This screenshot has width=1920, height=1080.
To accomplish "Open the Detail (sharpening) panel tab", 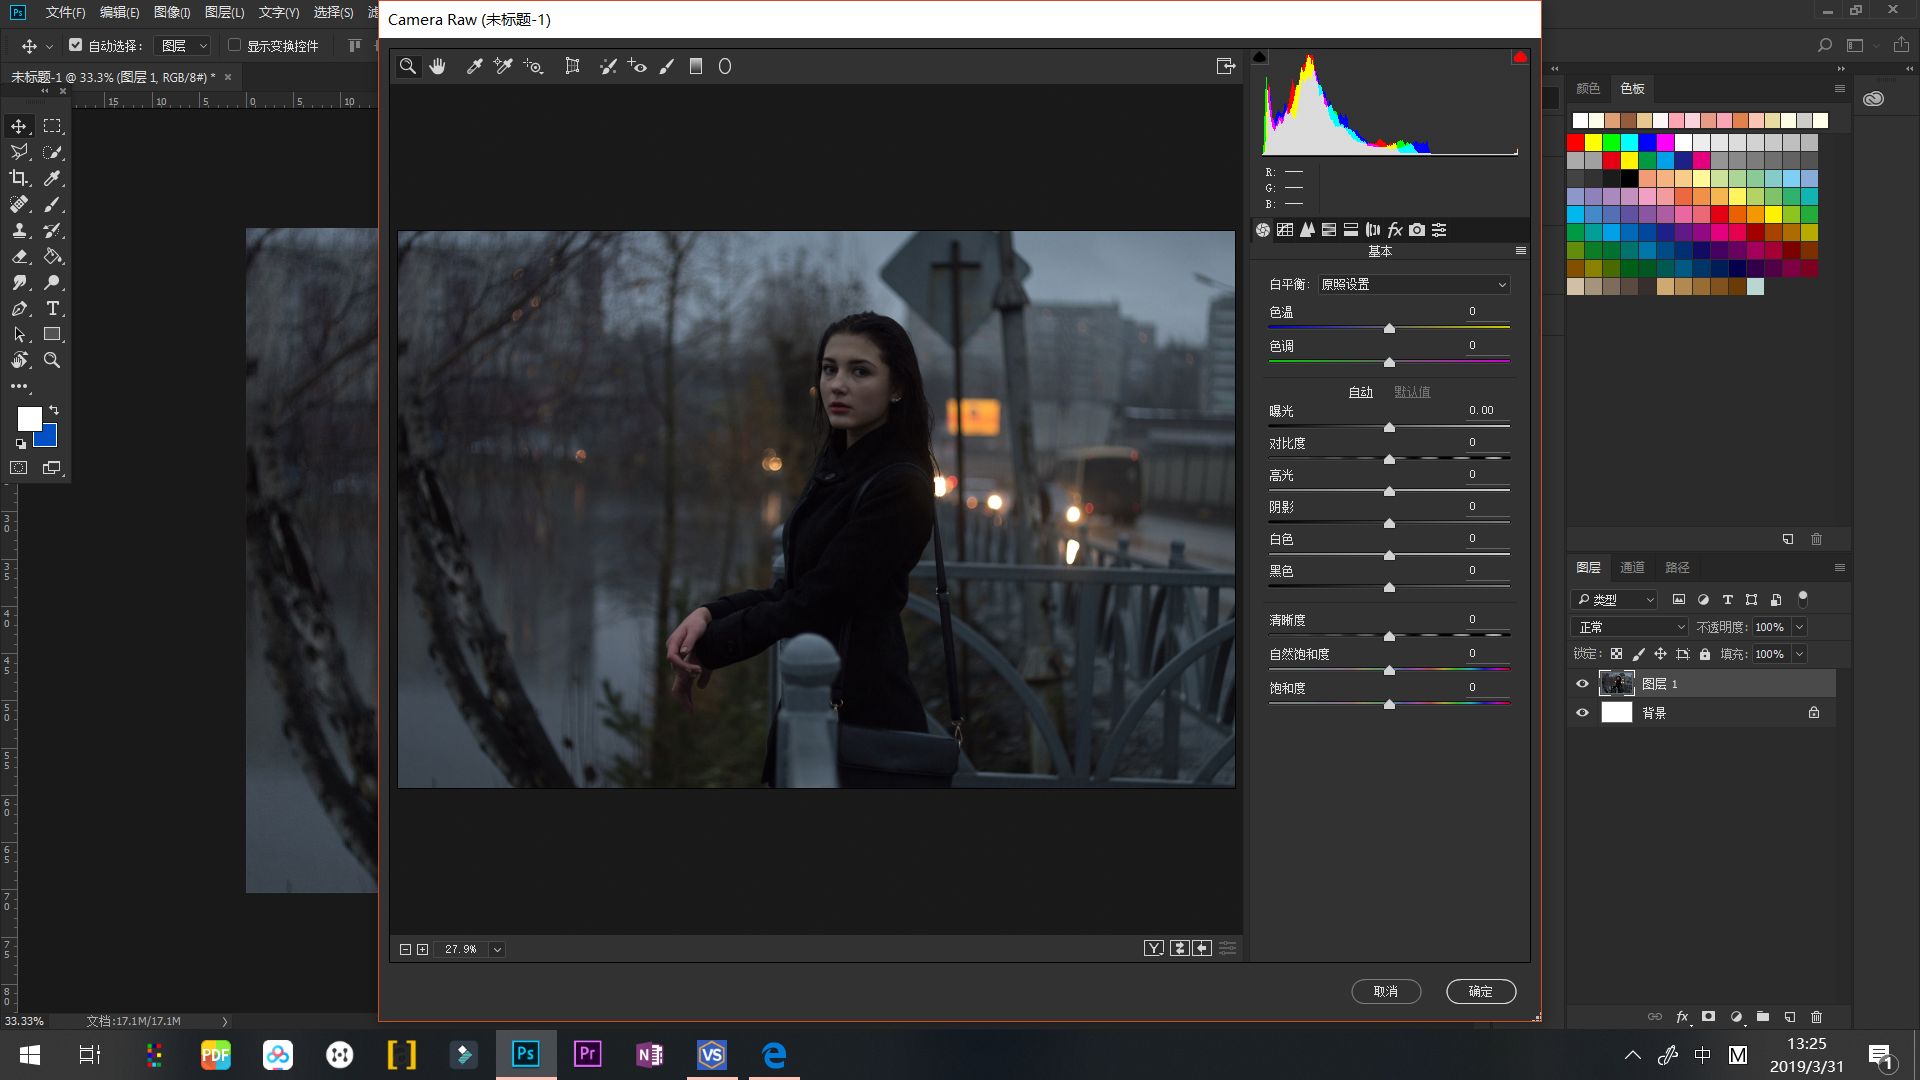I will [1307, 230].
